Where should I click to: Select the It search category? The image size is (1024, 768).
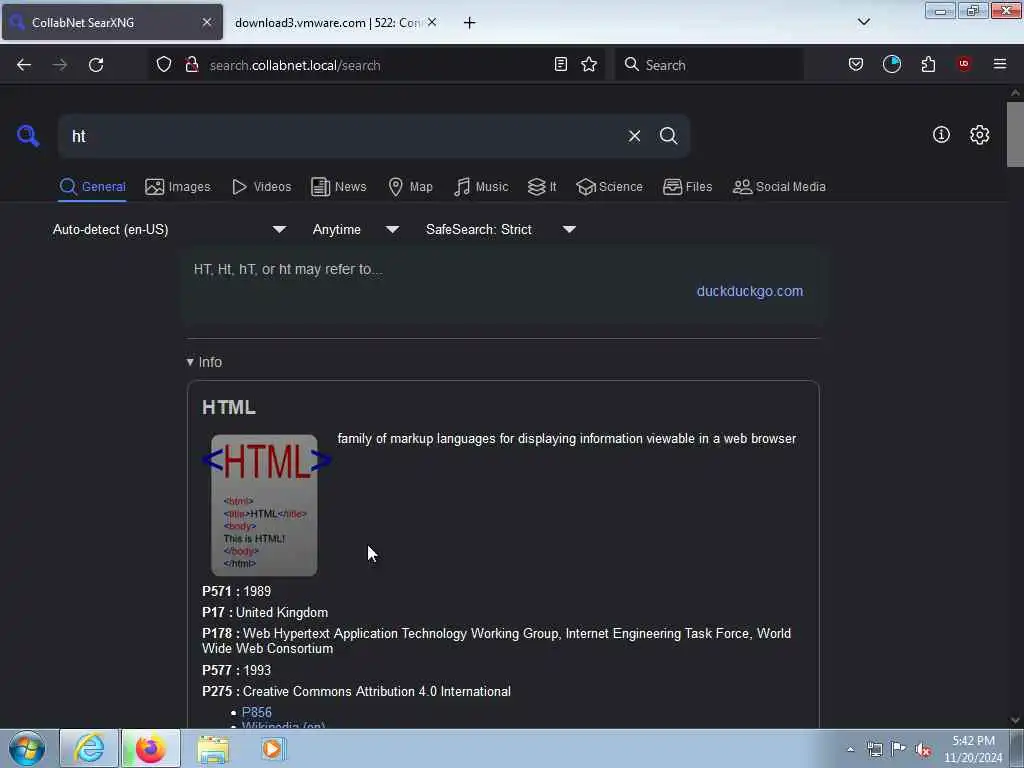542,187
